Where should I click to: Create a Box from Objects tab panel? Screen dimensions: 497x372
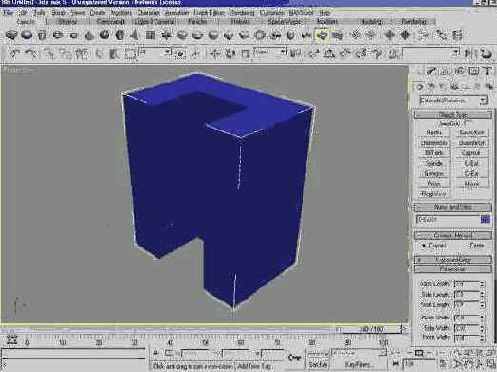[x=11, y=35]
